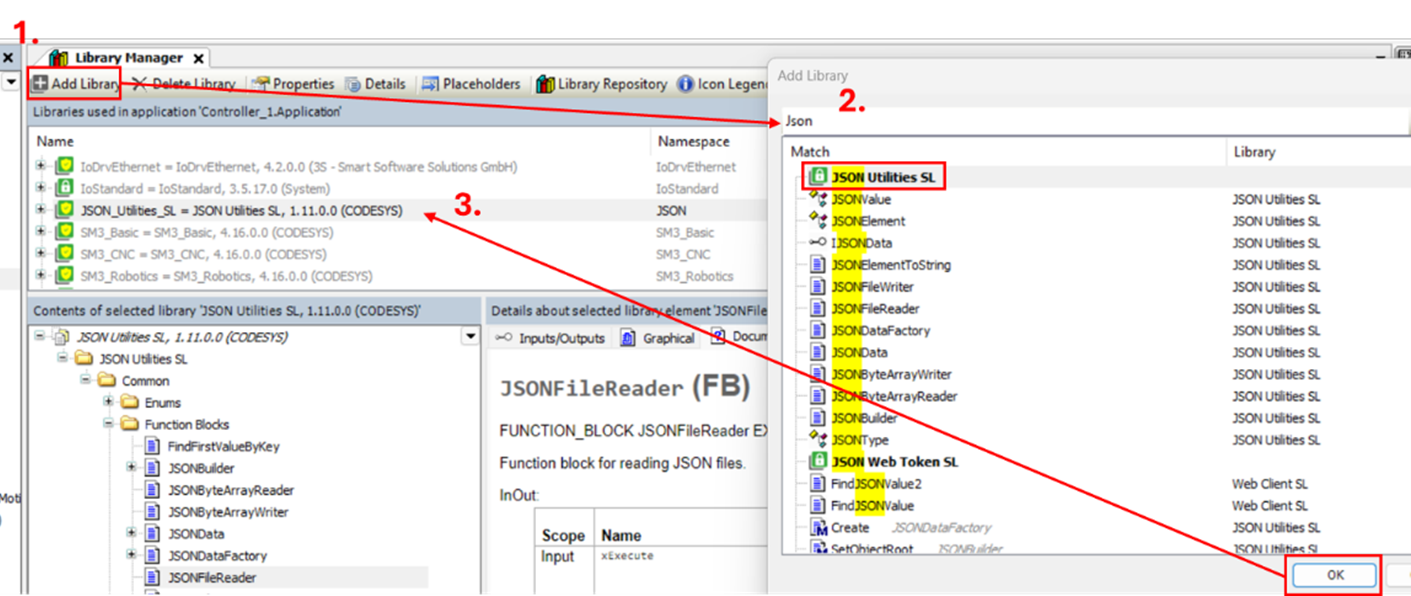Open the Placeholders dialog
This screenshot has height=596, width=1411.
(430, 84)
